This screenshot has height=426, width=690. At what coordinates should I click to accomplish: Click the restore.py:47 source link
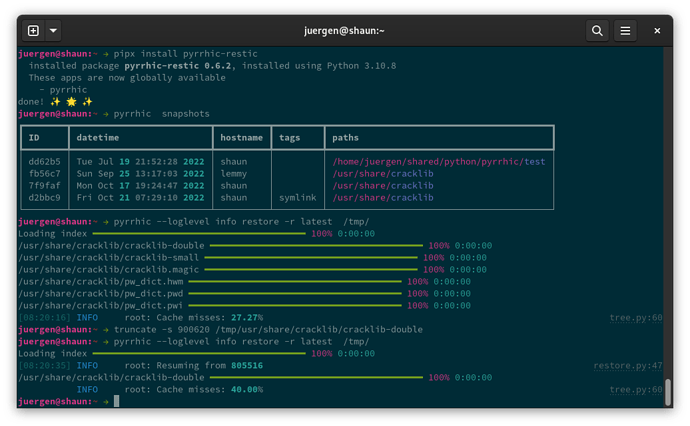click(x=628, y=365)
